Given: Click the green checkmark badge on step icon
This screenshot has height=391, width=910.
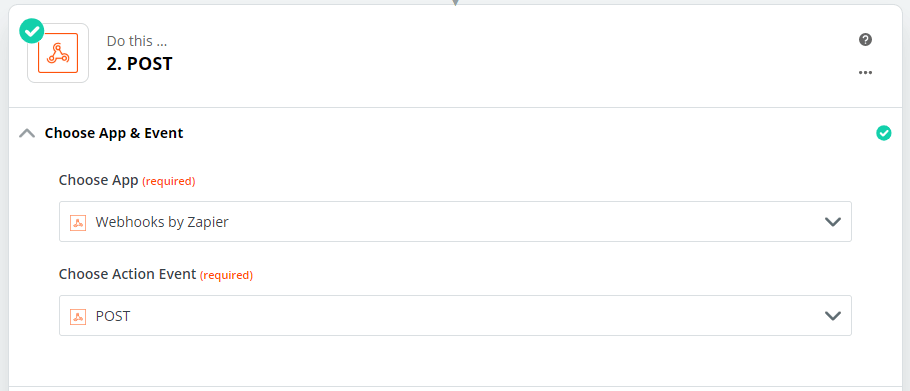Looking at the screenshot, I should point(31,31).
